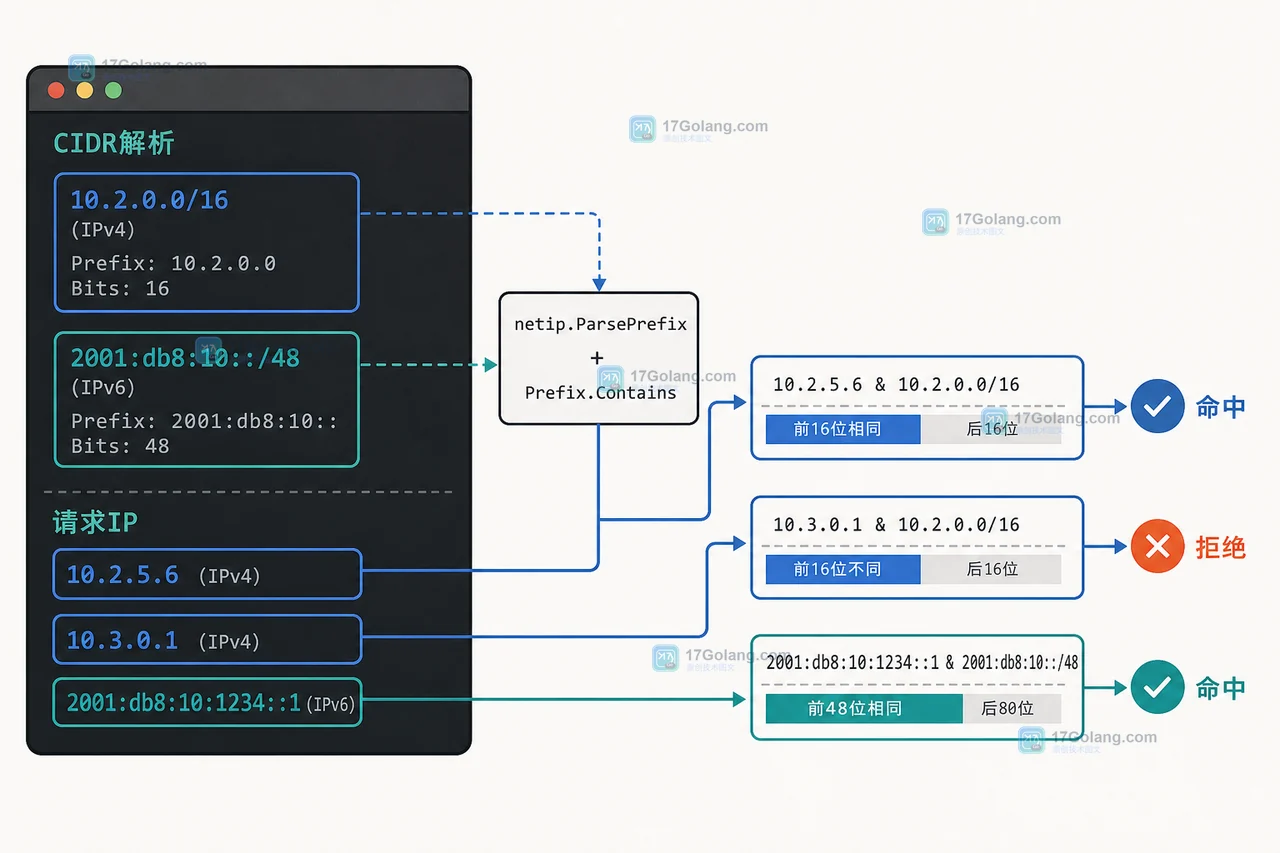Select the 2001:db8:10::/48 CIDR box
Viewport: 1280px width, 853px height.
206,399
